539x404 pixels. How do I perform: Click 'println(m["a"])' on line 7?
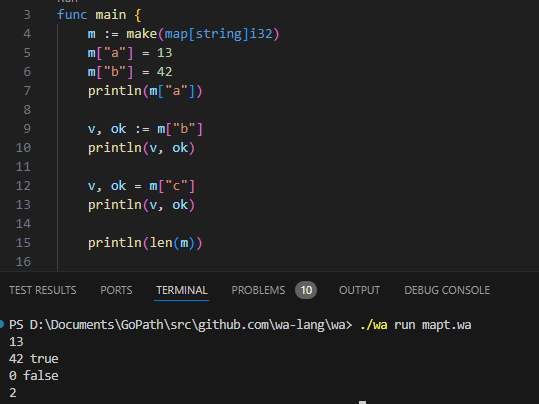point(145,91)
